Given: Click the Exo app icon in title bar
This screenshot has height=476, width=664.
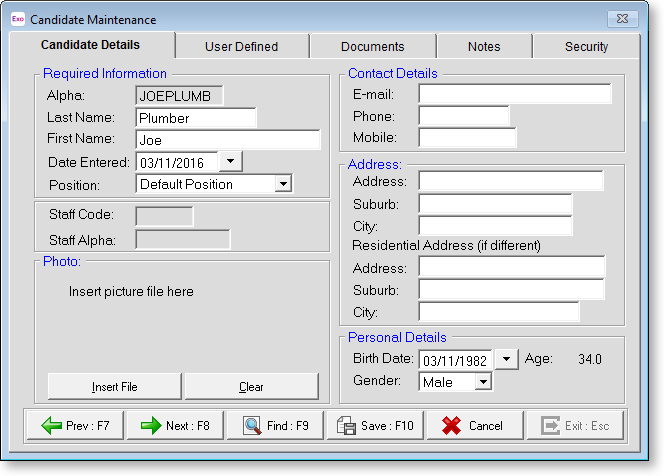Looking at the screenshot, I should pyautogui.click(x=17, y=19).
